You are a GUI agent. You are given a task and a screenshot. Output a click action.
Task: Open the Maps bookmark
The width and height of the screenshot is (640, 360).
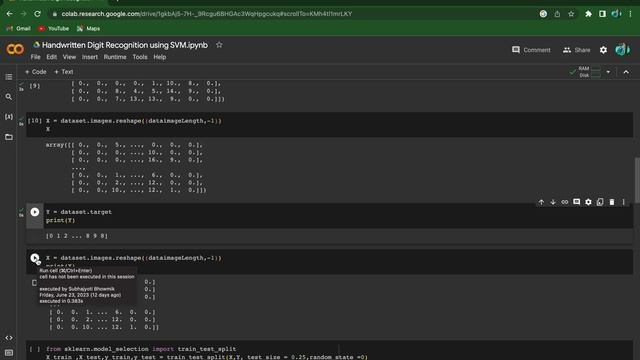88,29
